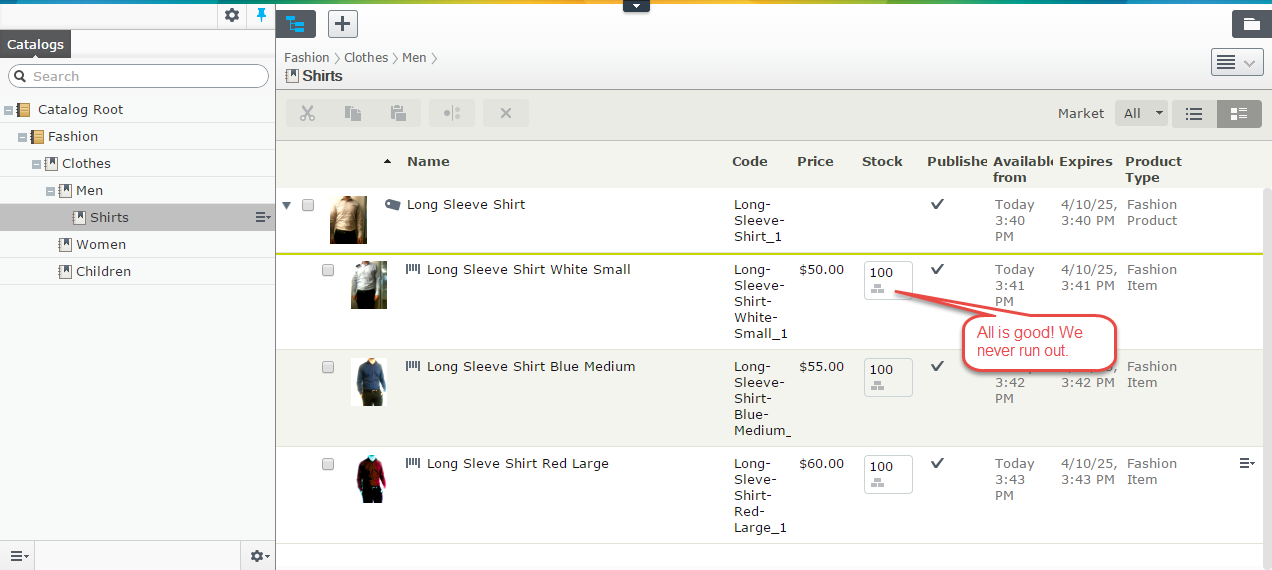The width and height of the screenshot is (1272, 570).
Task: Sort by the Name column header
Action: [x=428, y=162]
